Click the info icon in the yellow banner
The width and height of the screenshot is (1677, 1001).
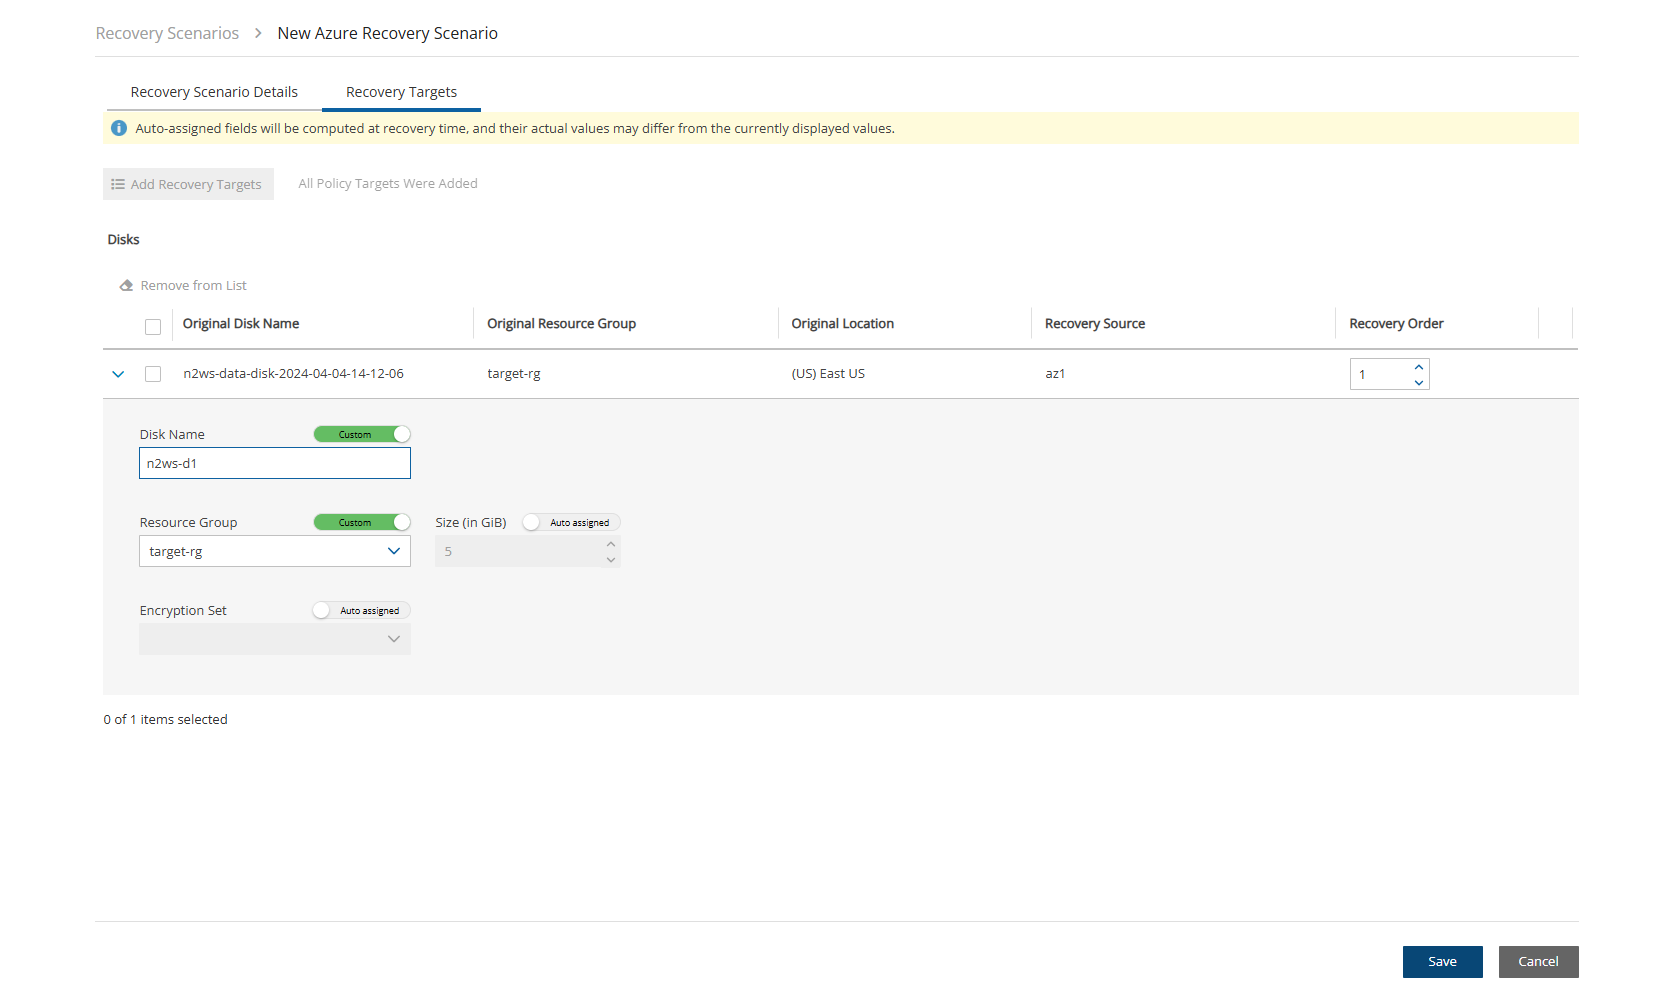pos(119,128)
